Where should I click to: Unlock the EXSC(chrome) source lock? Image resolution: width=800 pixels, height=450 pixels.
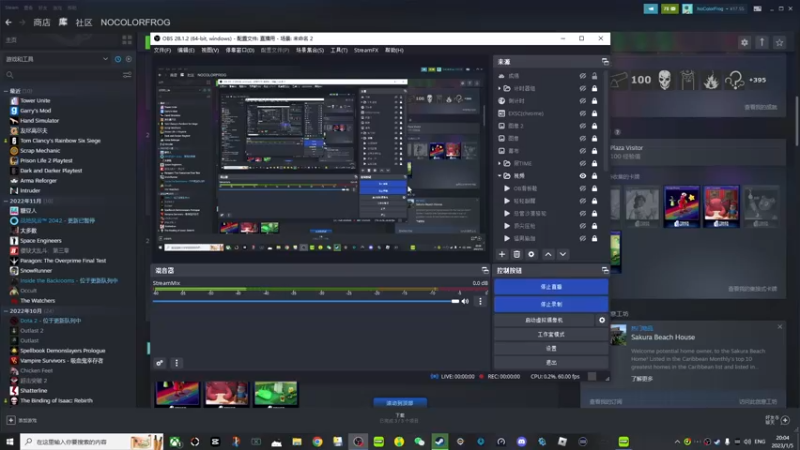pyautogui.click(x=594, y=113)
